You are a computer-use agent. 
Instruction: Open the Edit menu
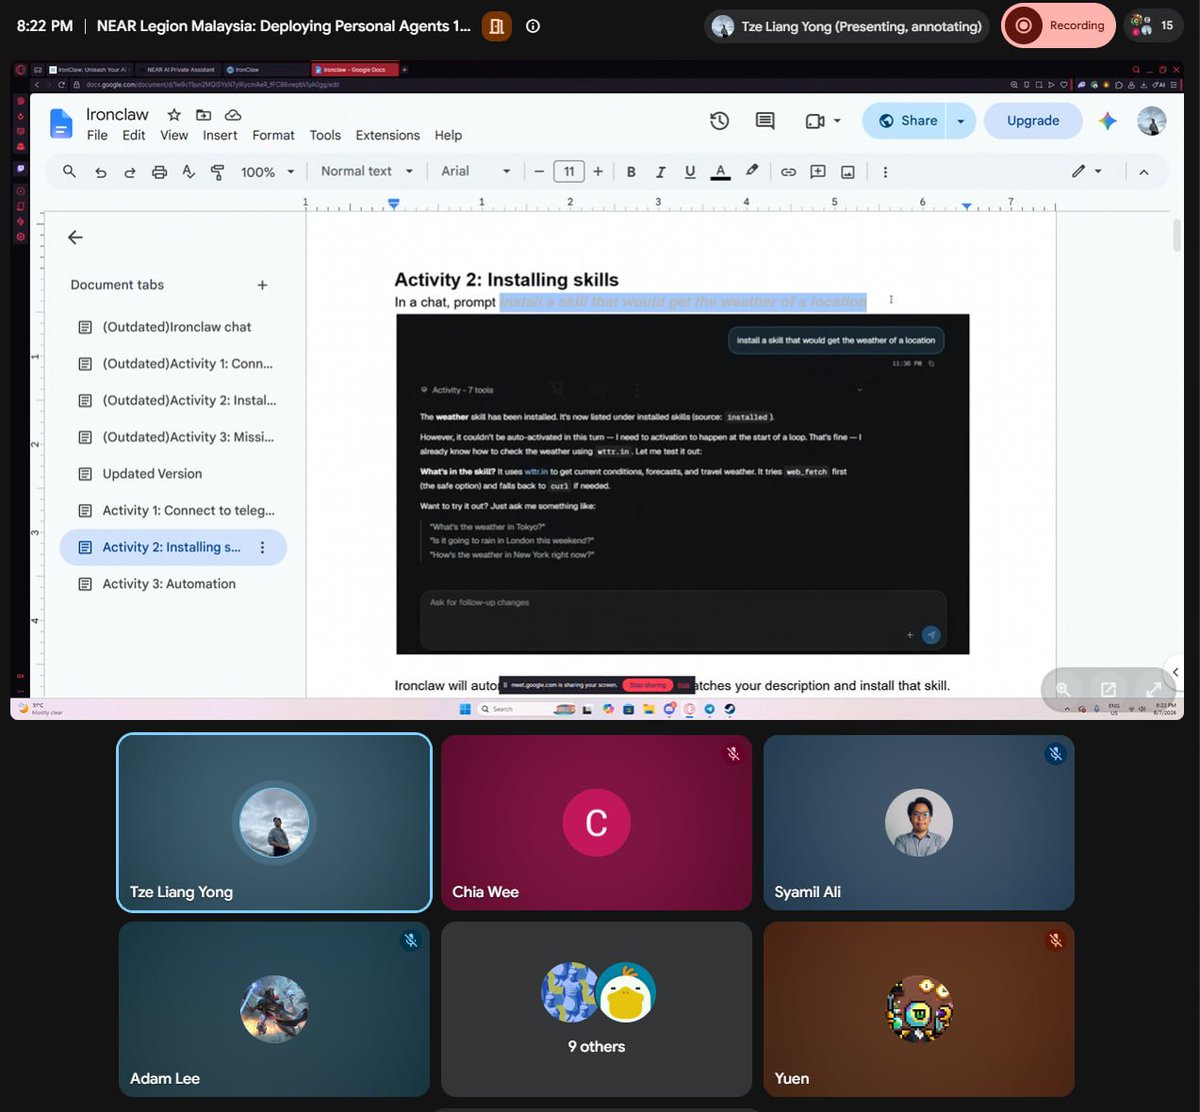point(134,135)
